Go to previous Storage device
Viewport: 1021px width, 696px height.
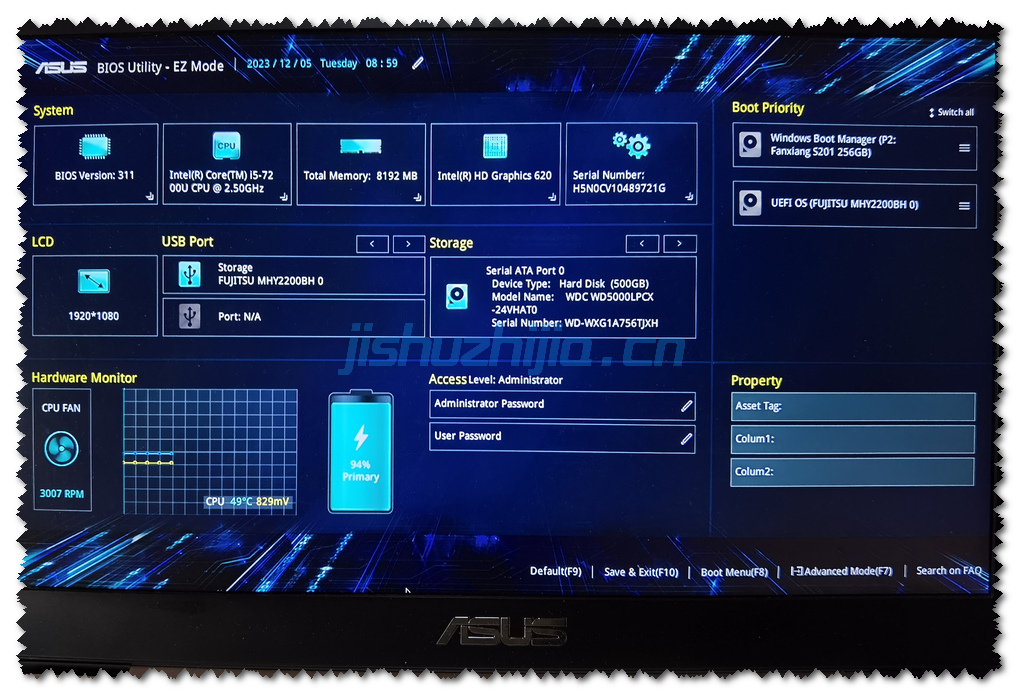tap(642, 244)
